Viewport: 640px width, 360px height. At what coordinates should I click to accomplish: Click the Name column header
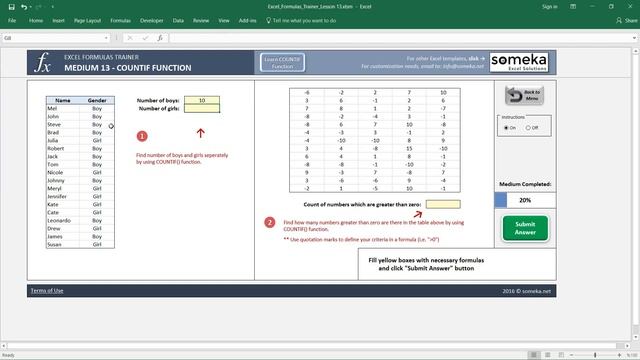coord(63,100)
